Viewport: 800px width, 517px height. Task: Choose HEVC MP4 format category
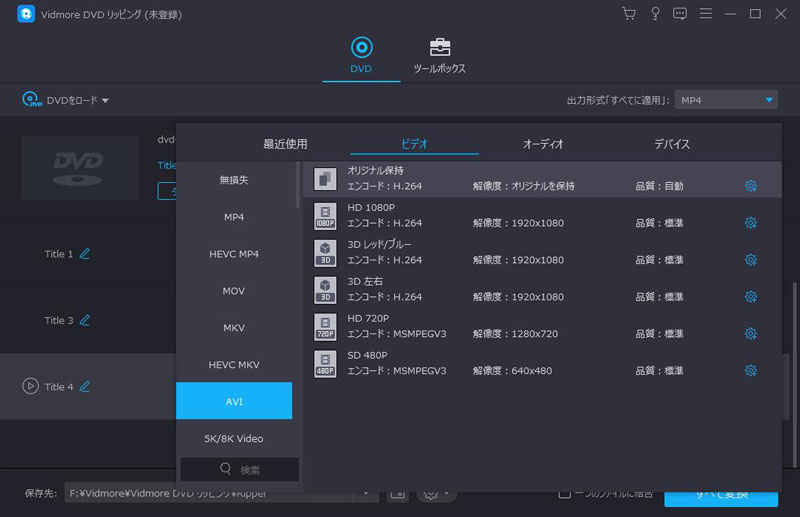coord(234,254)
